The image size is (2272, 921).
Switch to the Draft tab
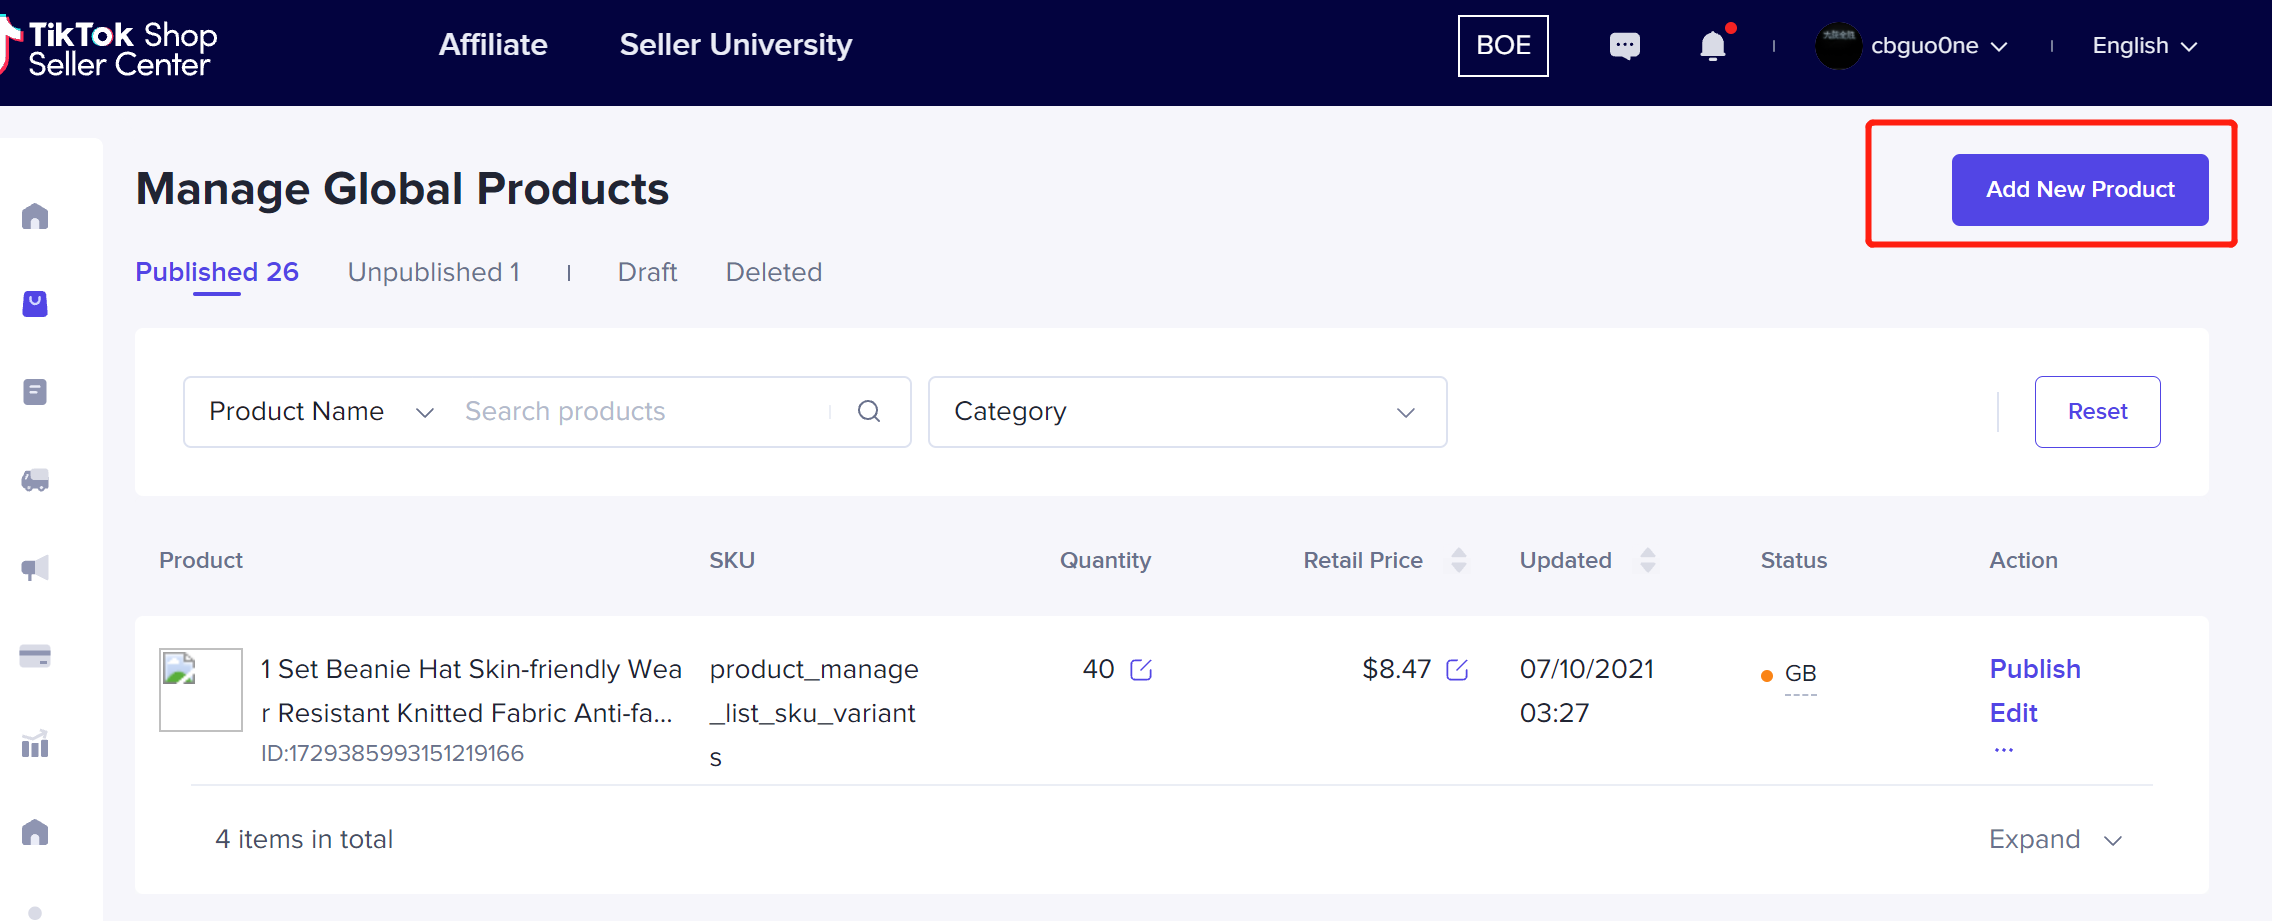647,272
